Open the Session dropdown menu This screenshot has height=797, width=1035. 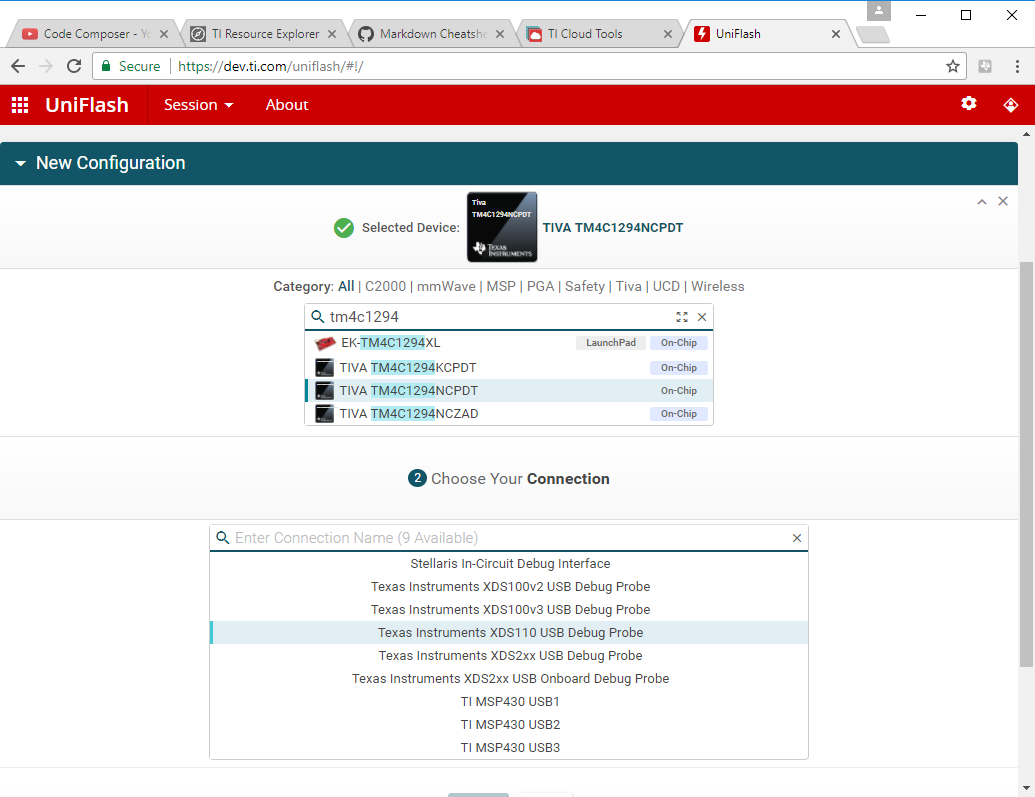(198, 105)
